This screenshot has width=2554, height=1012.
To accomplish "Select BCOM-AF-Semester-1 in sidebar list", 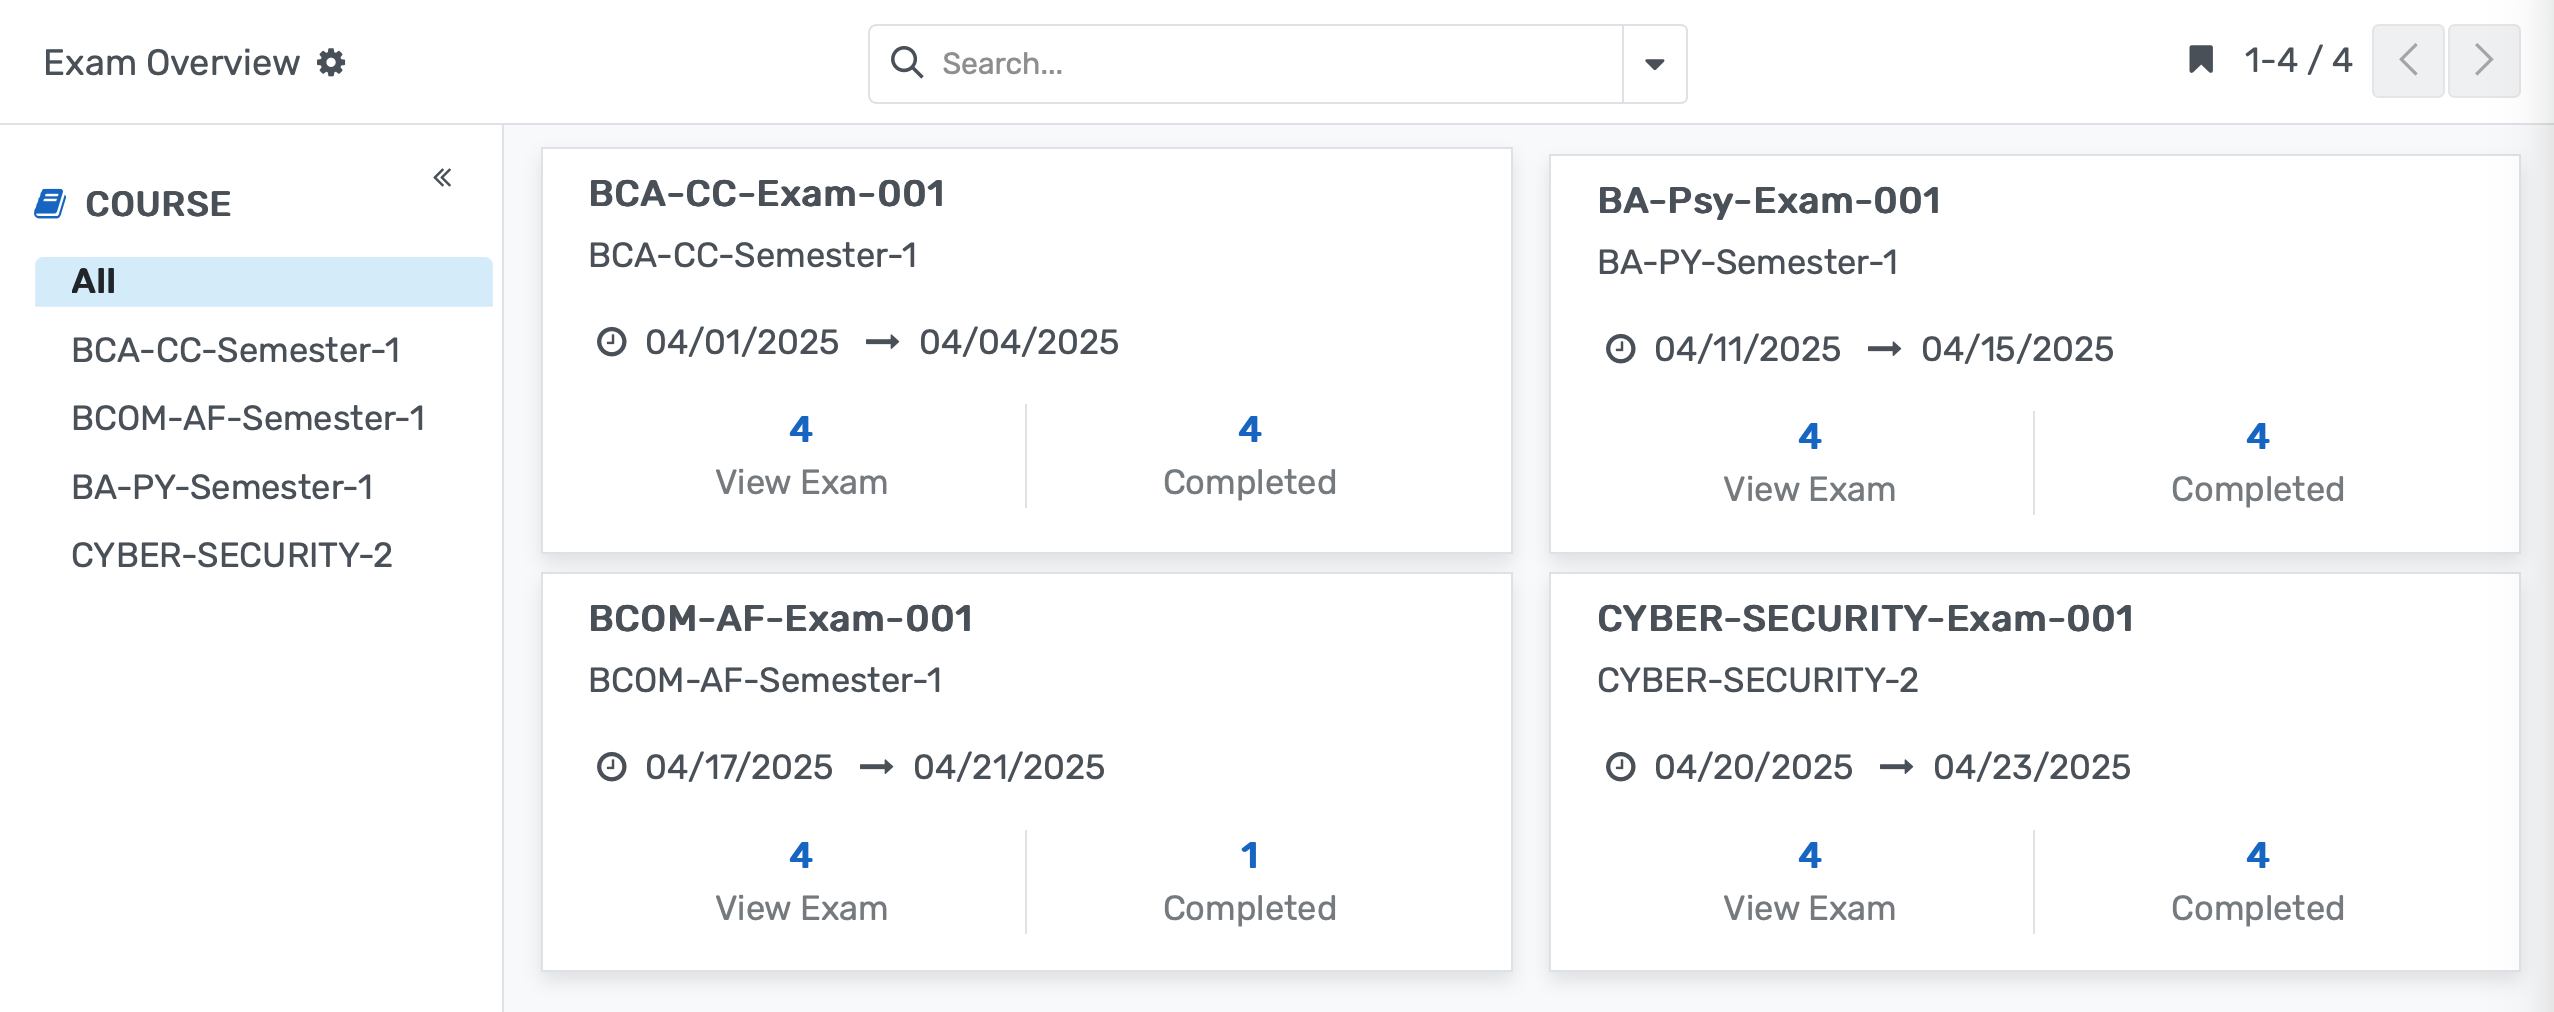I will (248, 419).
